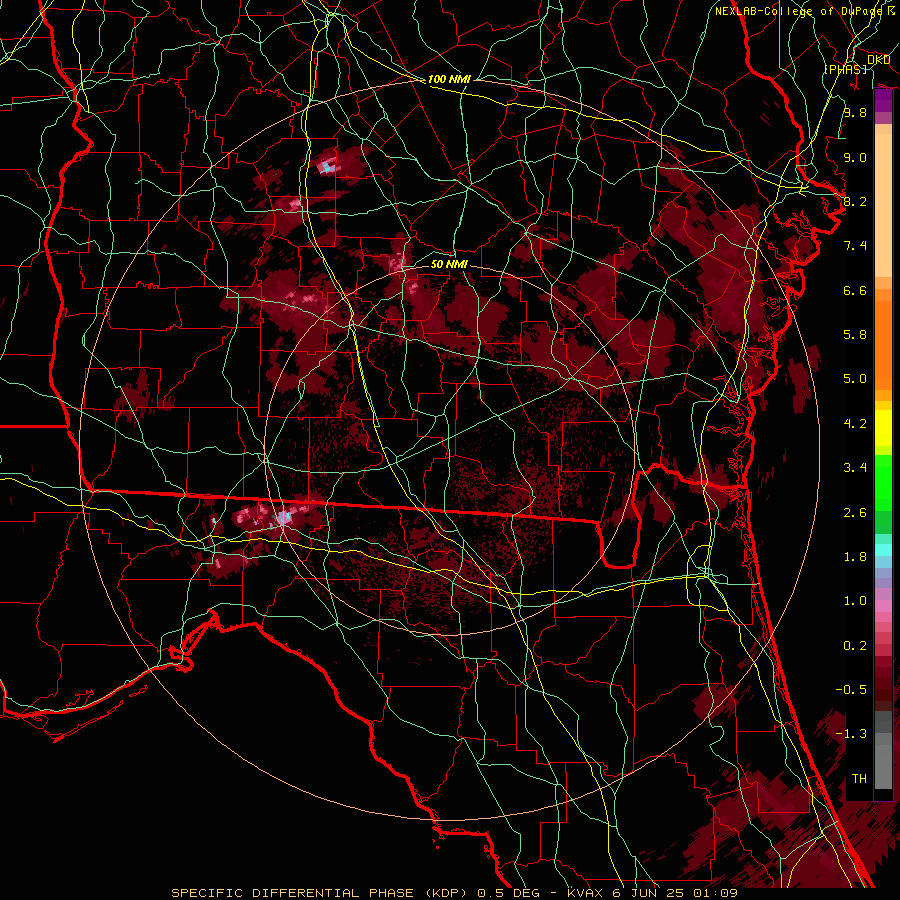Click the 1.8 scale value
Screen dimensions: 900x900
855,557
